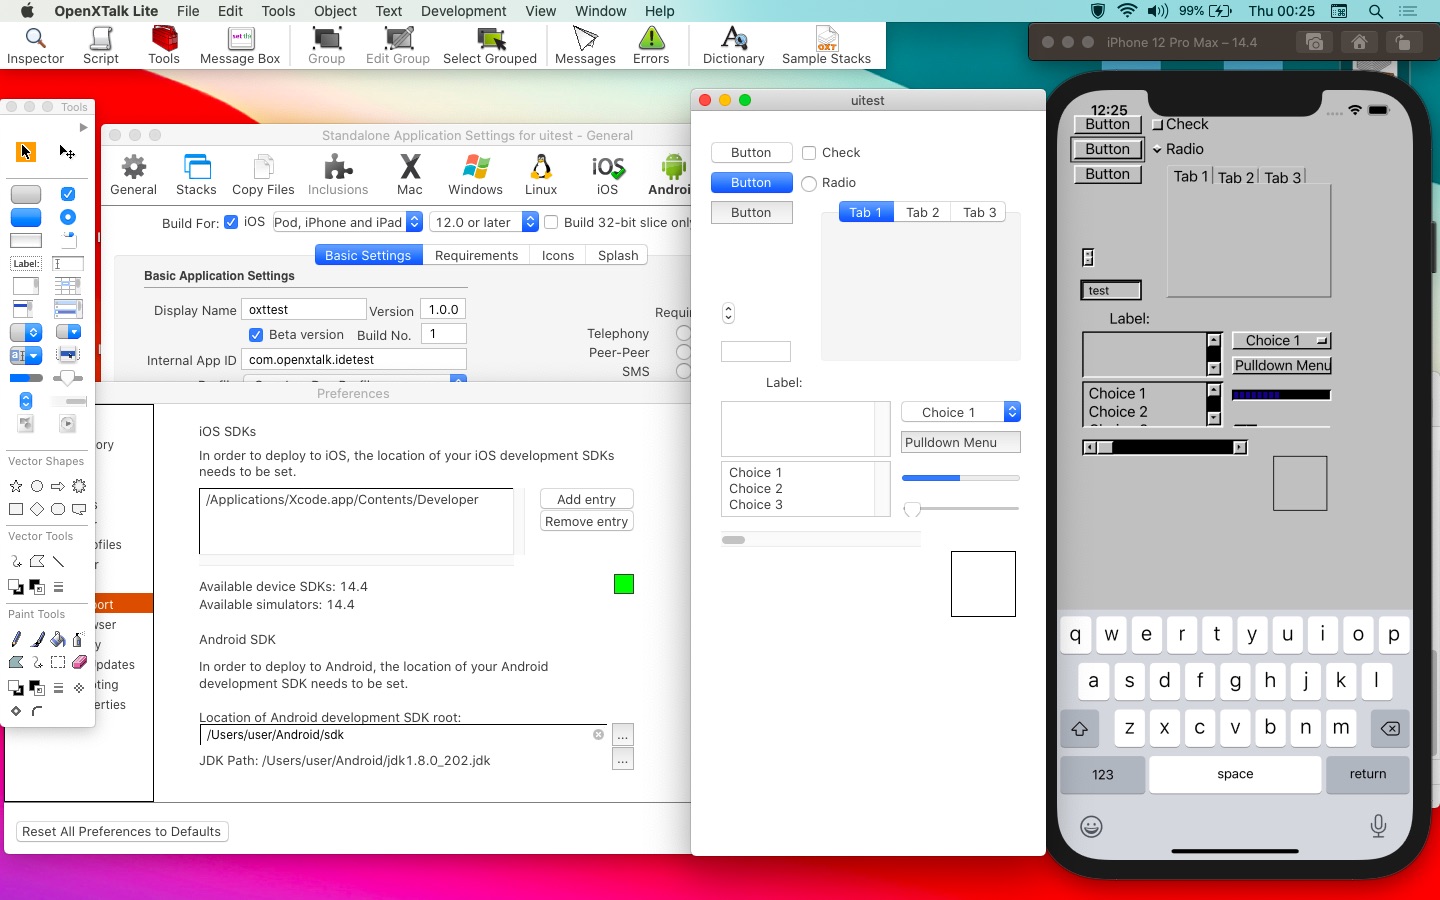Select the paint pencil tool
This screenshot has height=900, width=1440.
point(16,639)
